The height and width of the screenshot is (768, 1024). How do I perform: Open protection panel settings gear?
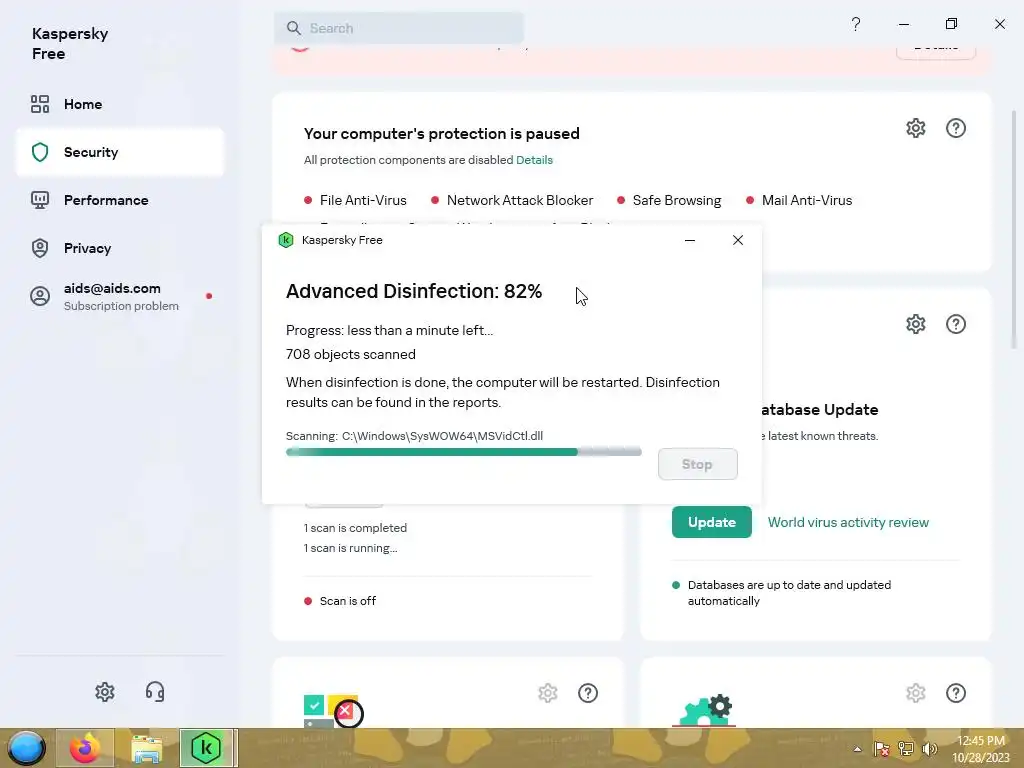(916, 128)
